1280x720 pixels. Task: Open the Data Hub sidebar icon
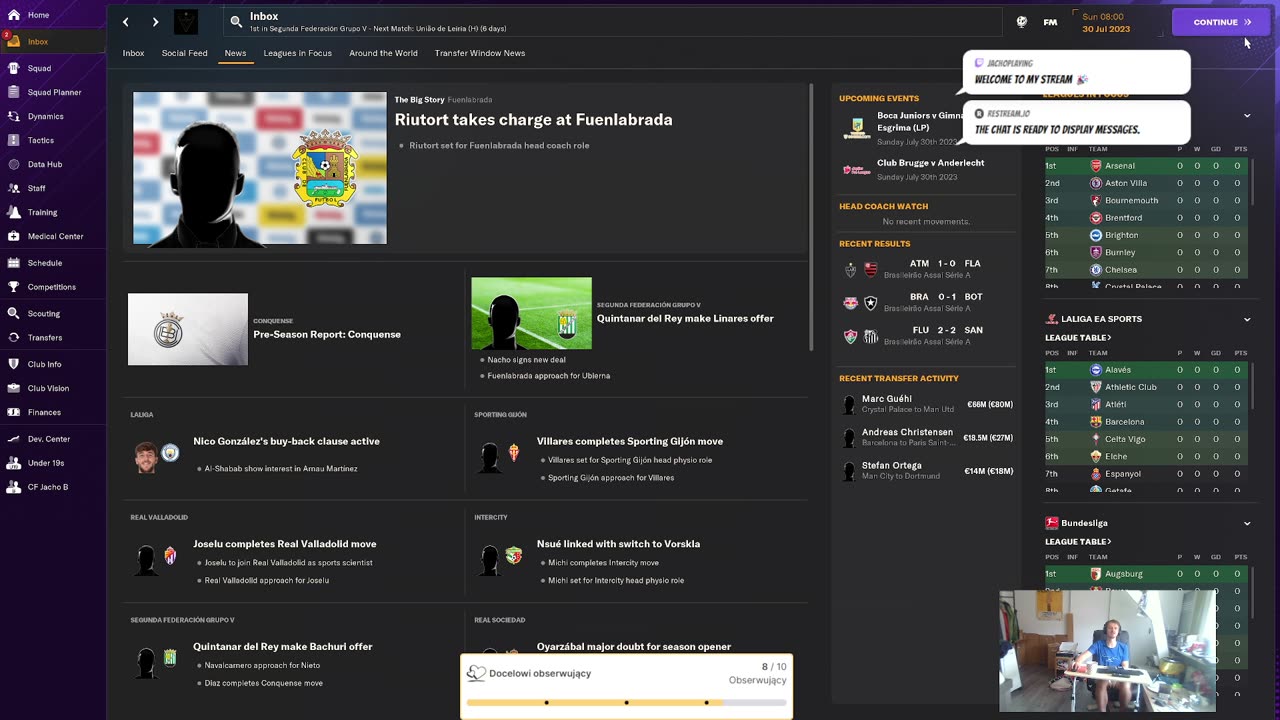[x=14, y=164]
